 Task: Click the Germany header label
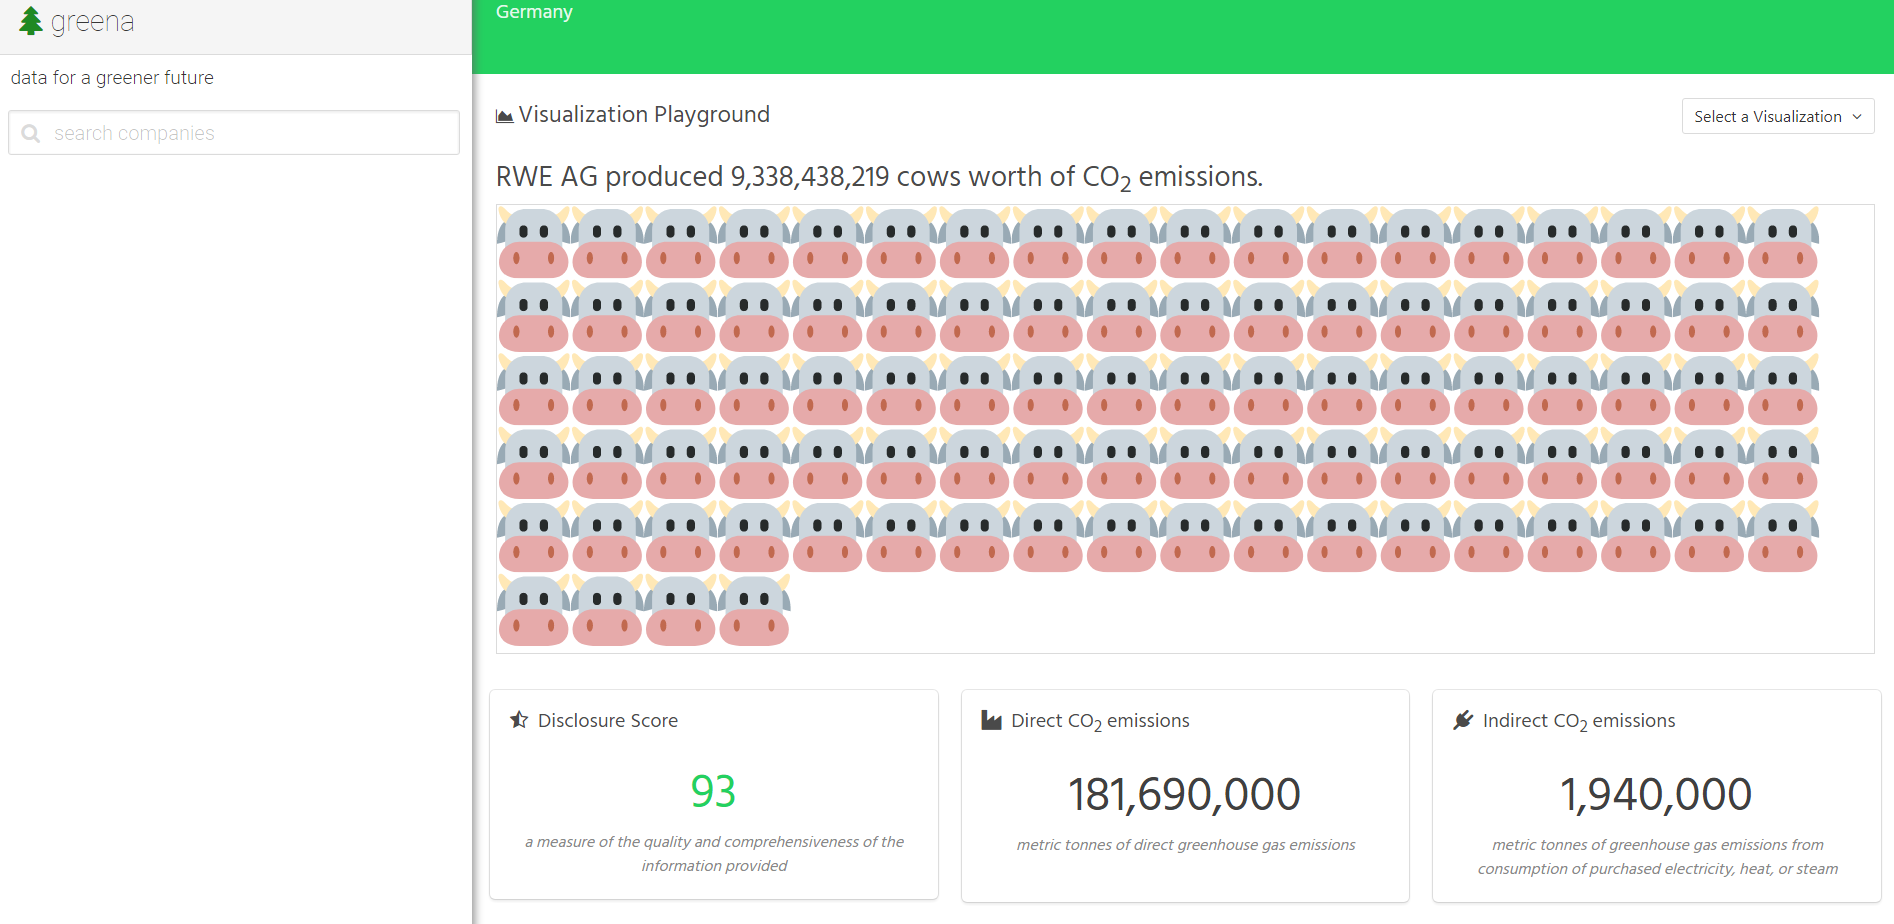534,12
